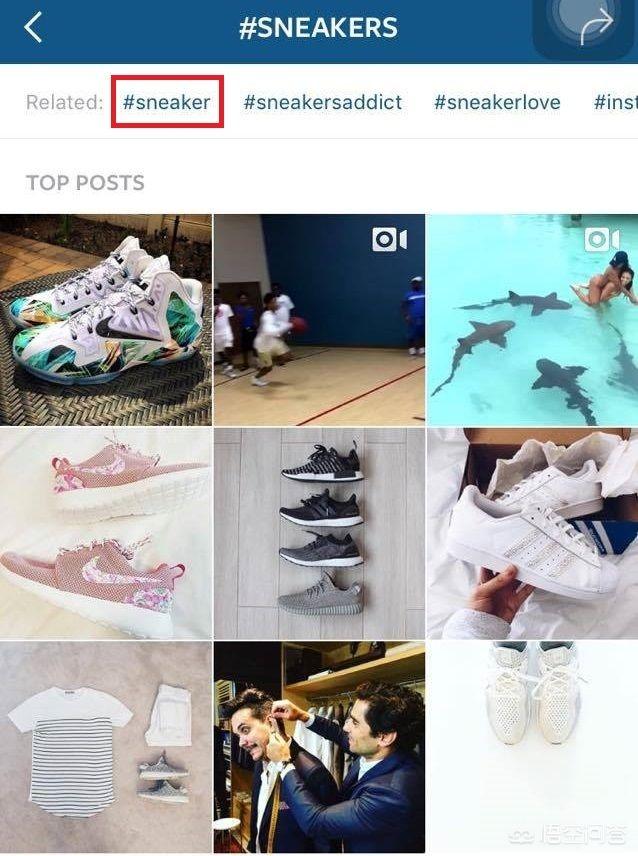Tap the Related label
The width and height of the screenshot is (638, 856).
click(x=64, y=102)
